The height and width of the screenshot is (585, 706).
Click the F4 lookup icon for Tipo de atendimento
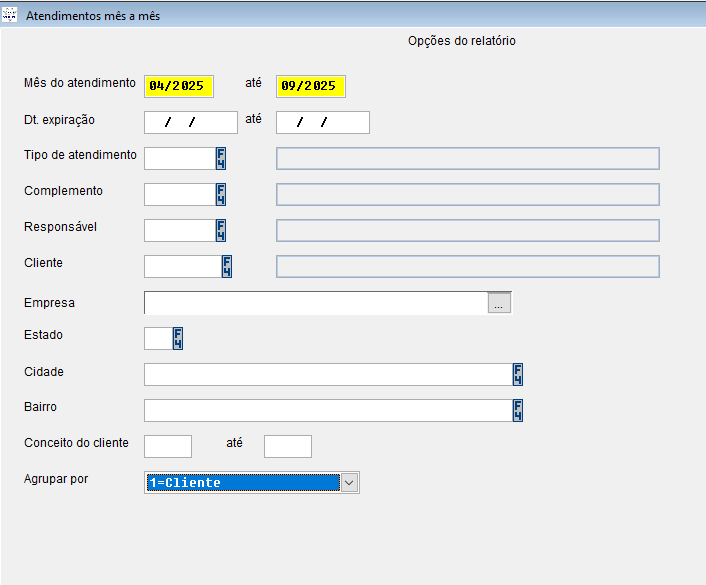(221, 158)
